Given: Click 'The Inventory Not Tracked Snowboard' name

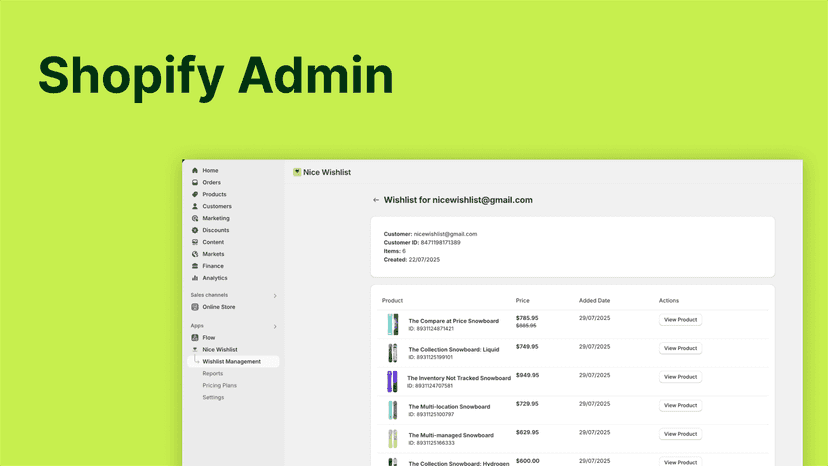Looking at the screenshot, I should (459, 378).
